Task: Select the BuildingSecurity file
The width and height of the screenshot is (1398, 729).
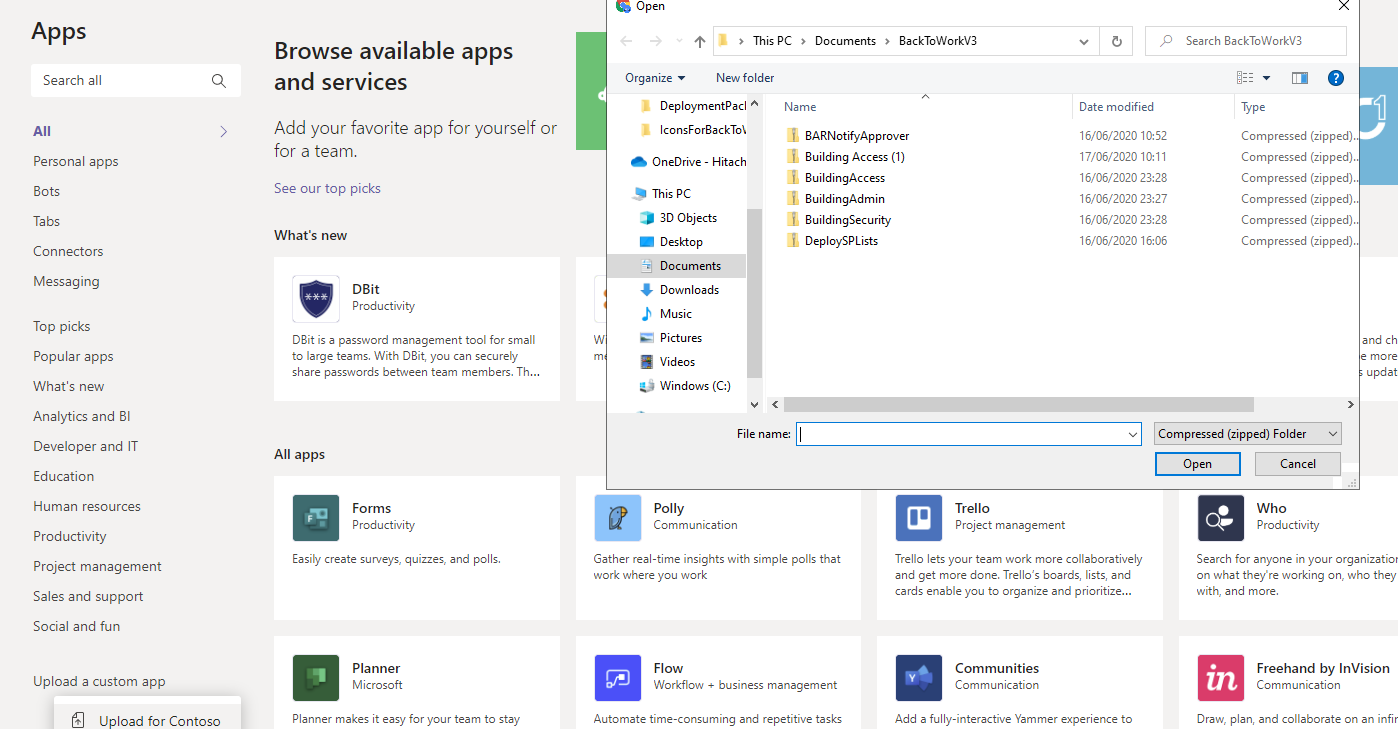Action: 838,220
